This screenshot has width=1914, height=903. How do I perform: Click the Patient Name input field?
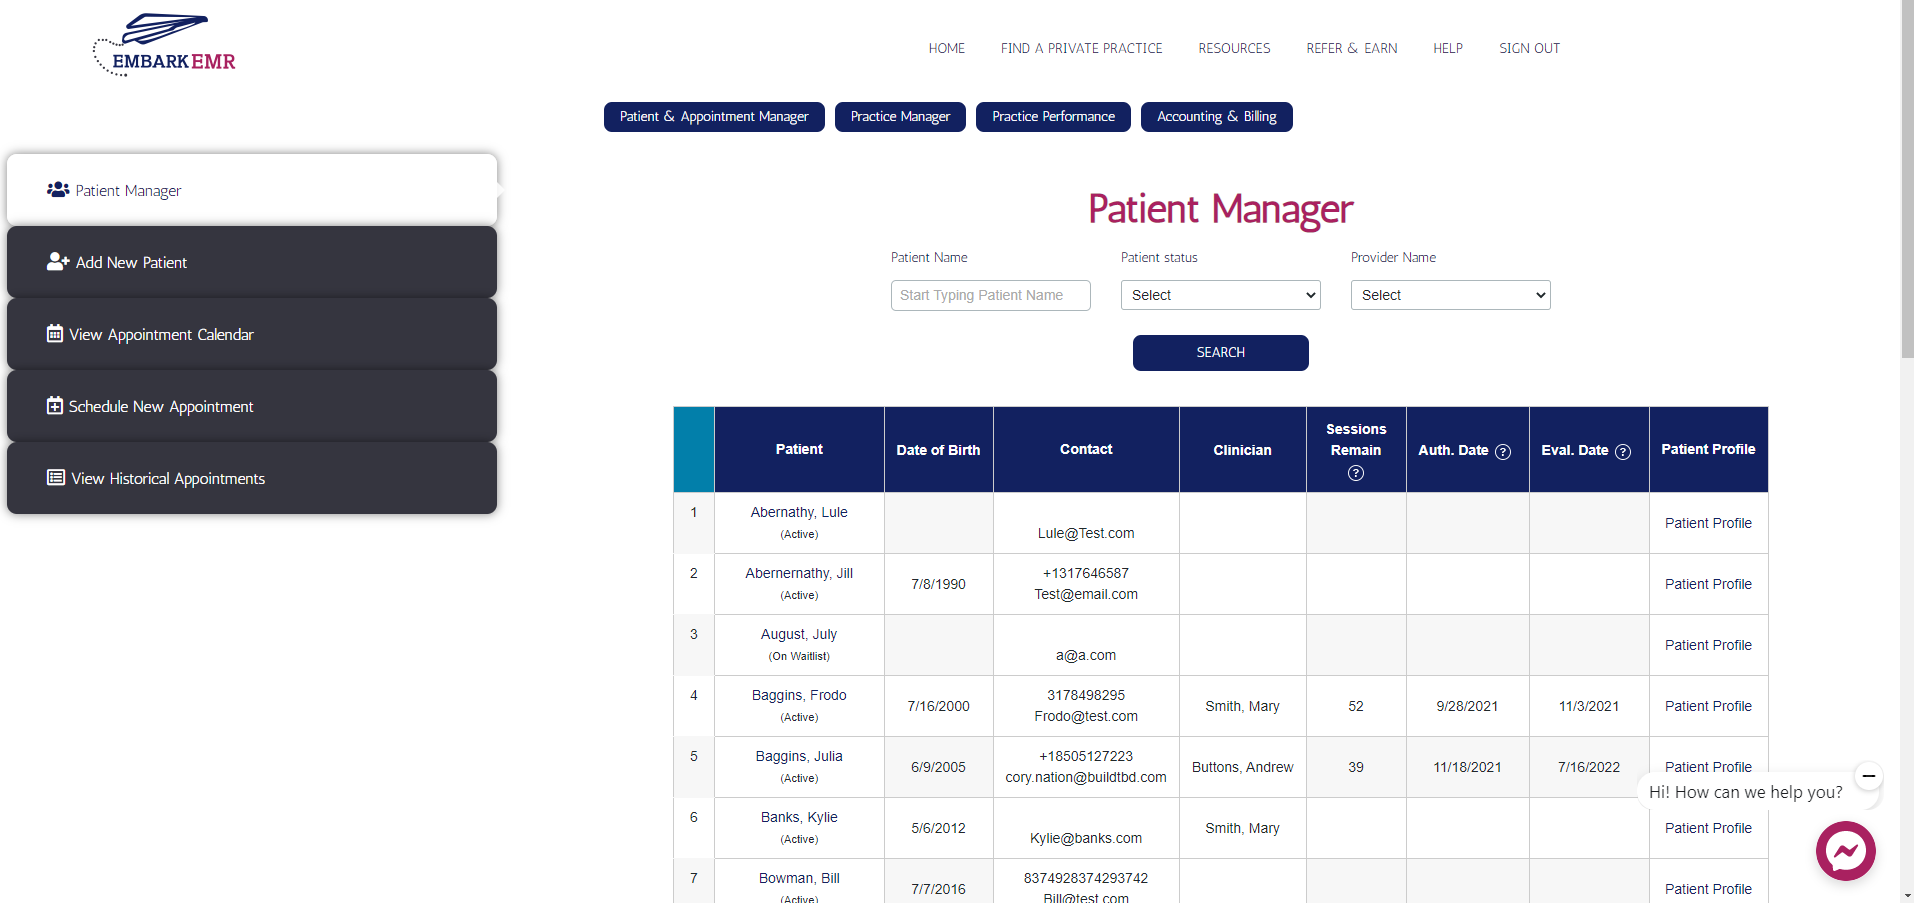point(989,295)
